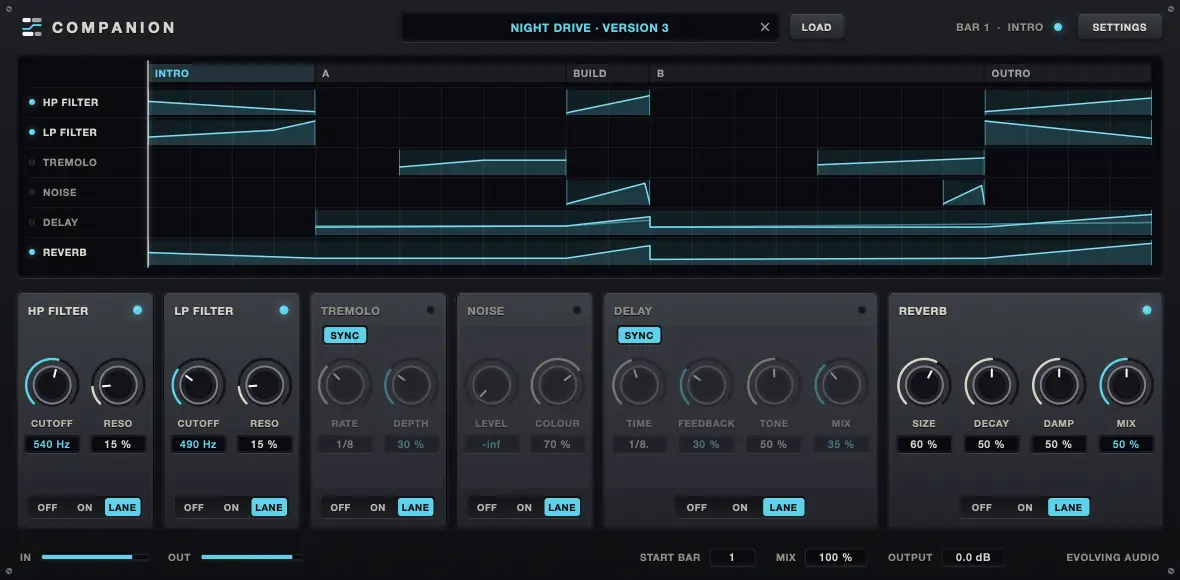The width and height of the screenshot is (1180, 580).
Task: Click the tremolo rate value 1/8
Action: pyautogui.click(x=345, y=445)
